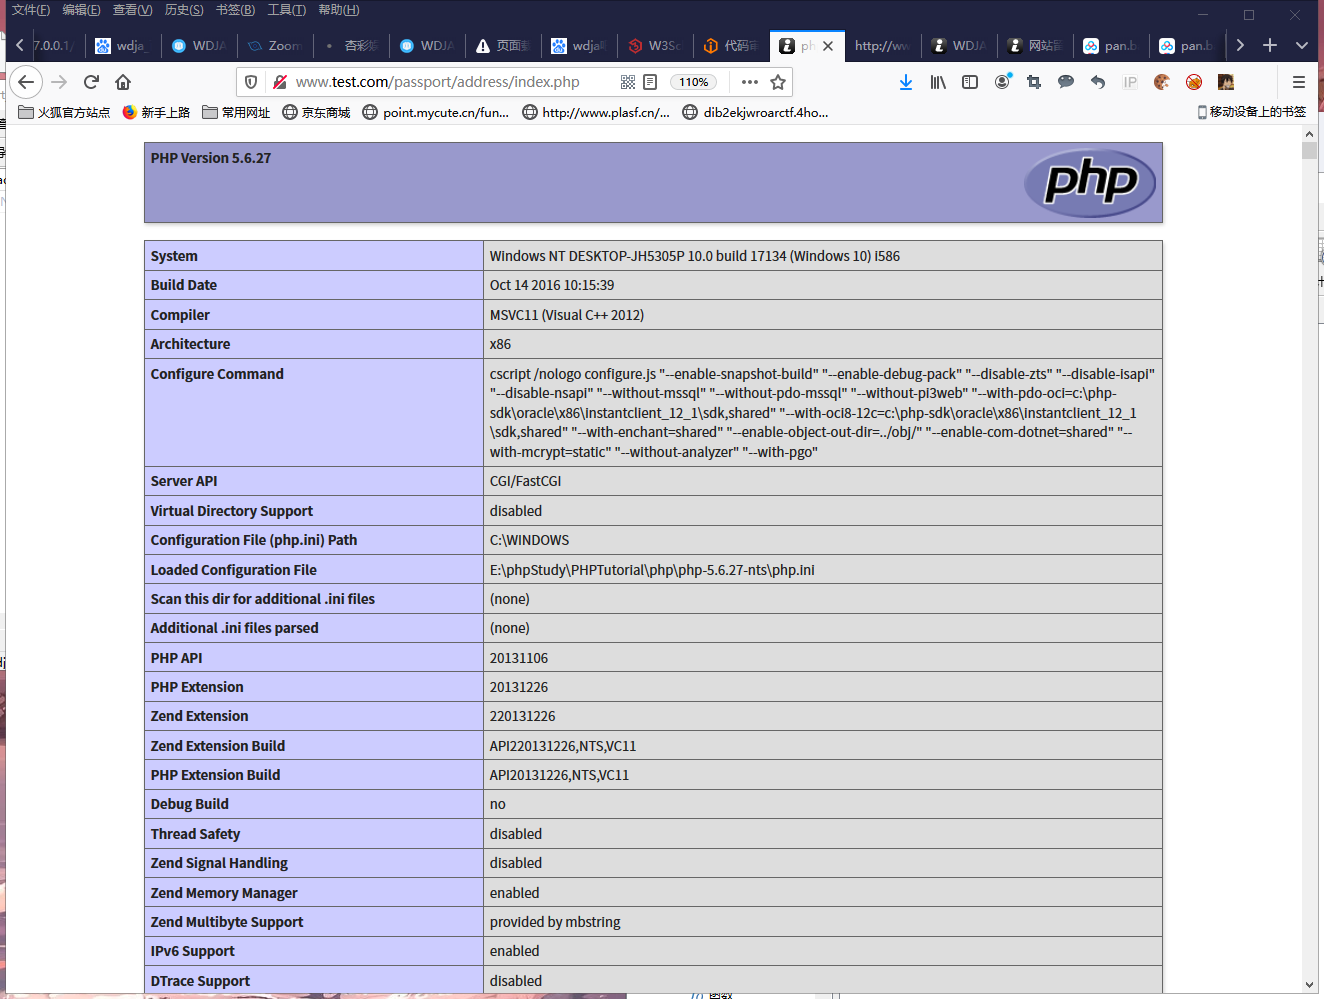Image resolution: width=1324 pixels, height=999 pixels.
Task: Open the 新手上路 bookmark
Action: click(156, 112)
